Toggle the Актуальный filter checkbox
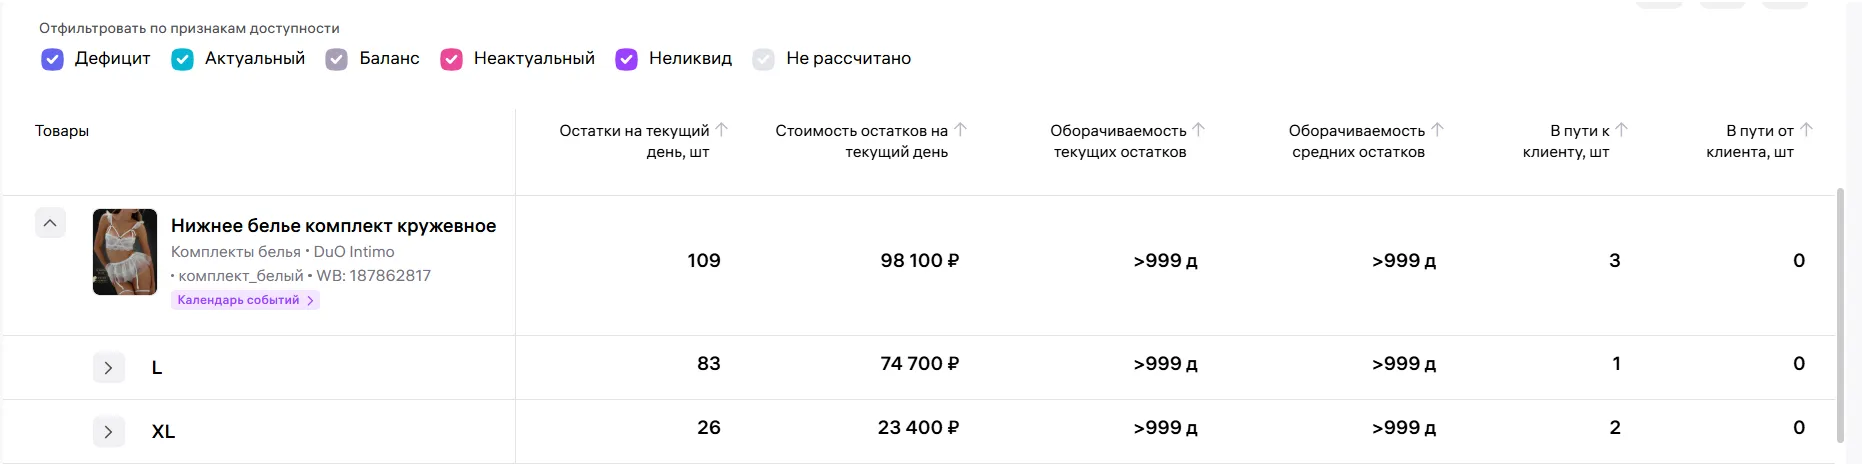Screen dimensions: 1862x464 tap(182, 59)
